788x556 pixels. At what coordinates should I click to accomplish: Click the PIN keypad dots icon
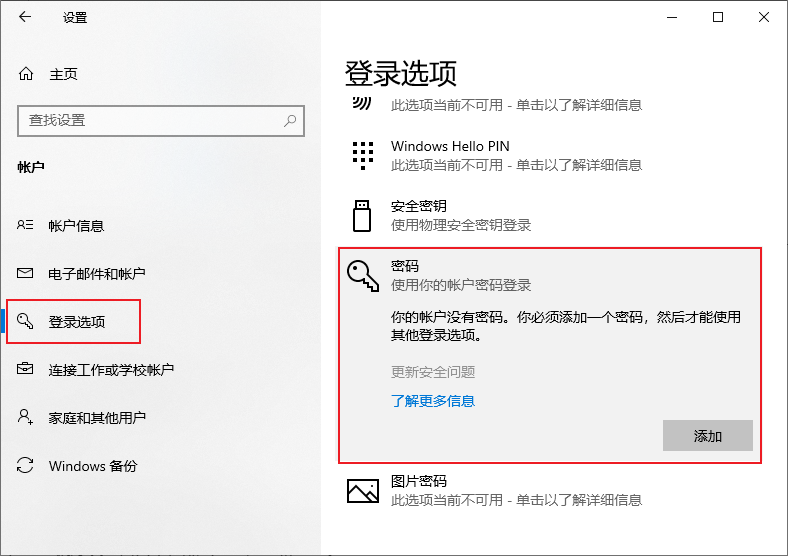coord(363,156)
